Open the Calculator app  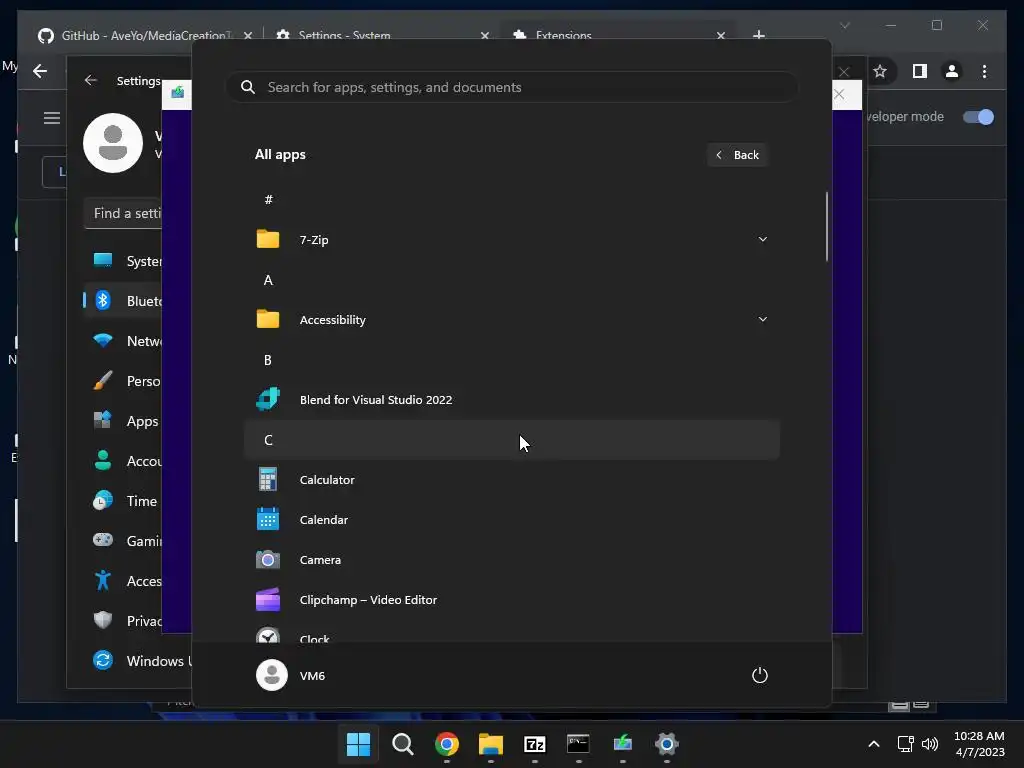[x=511, y=479]
